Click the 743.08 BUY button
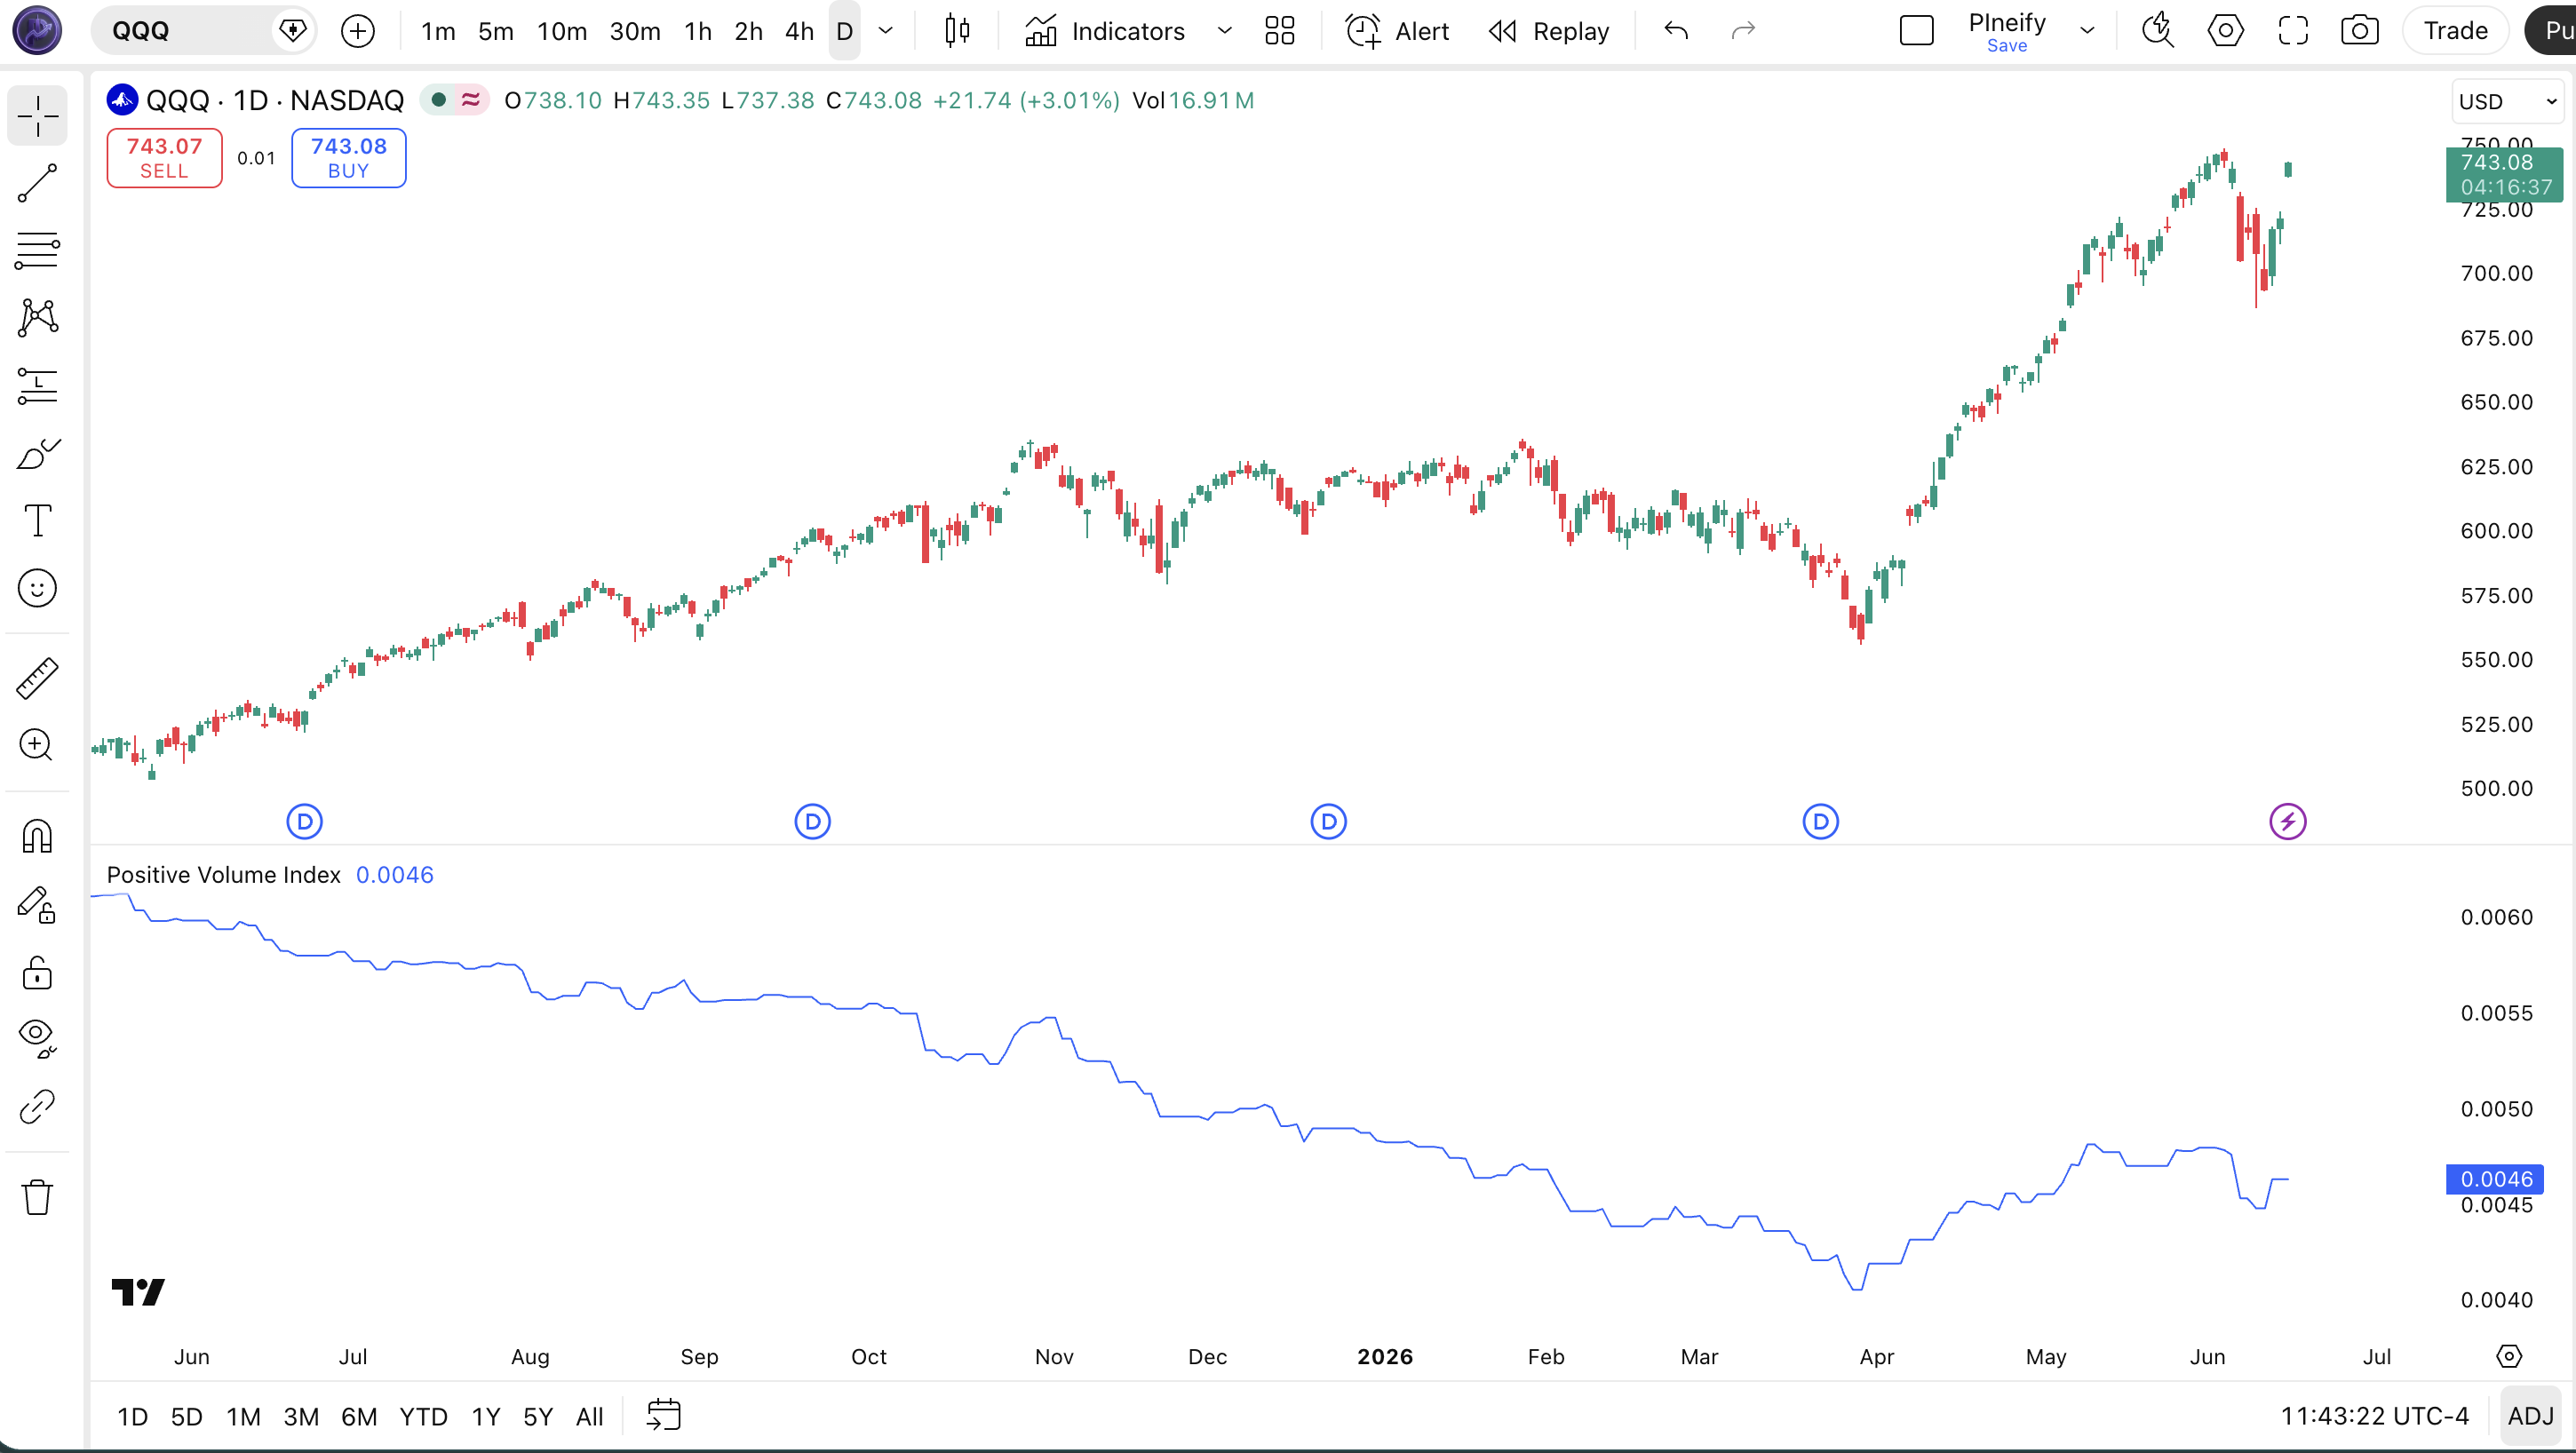The height and width of the screenshot is (1453, 2576). pos(348,157)
